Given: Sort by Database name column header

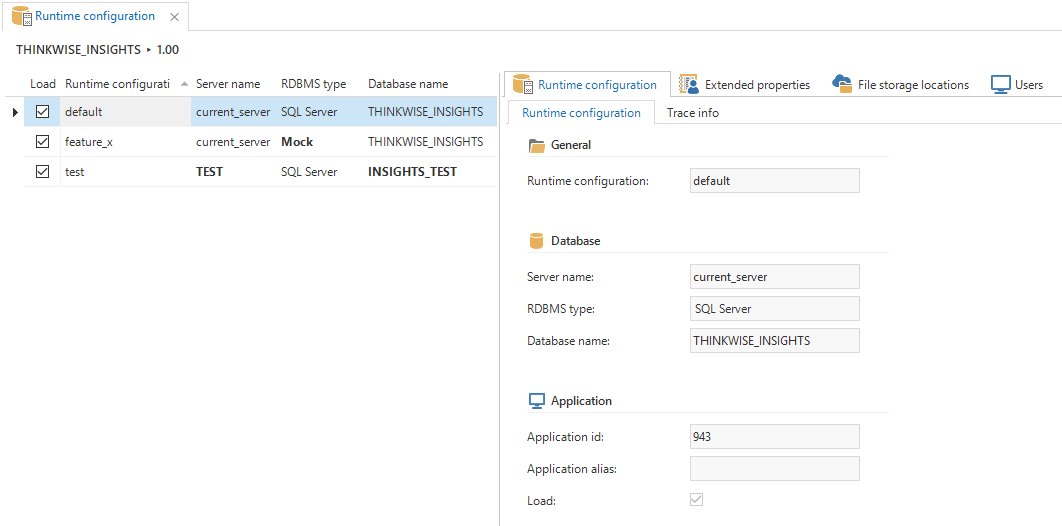Looking at the screenshot, I should coord(408,84).
